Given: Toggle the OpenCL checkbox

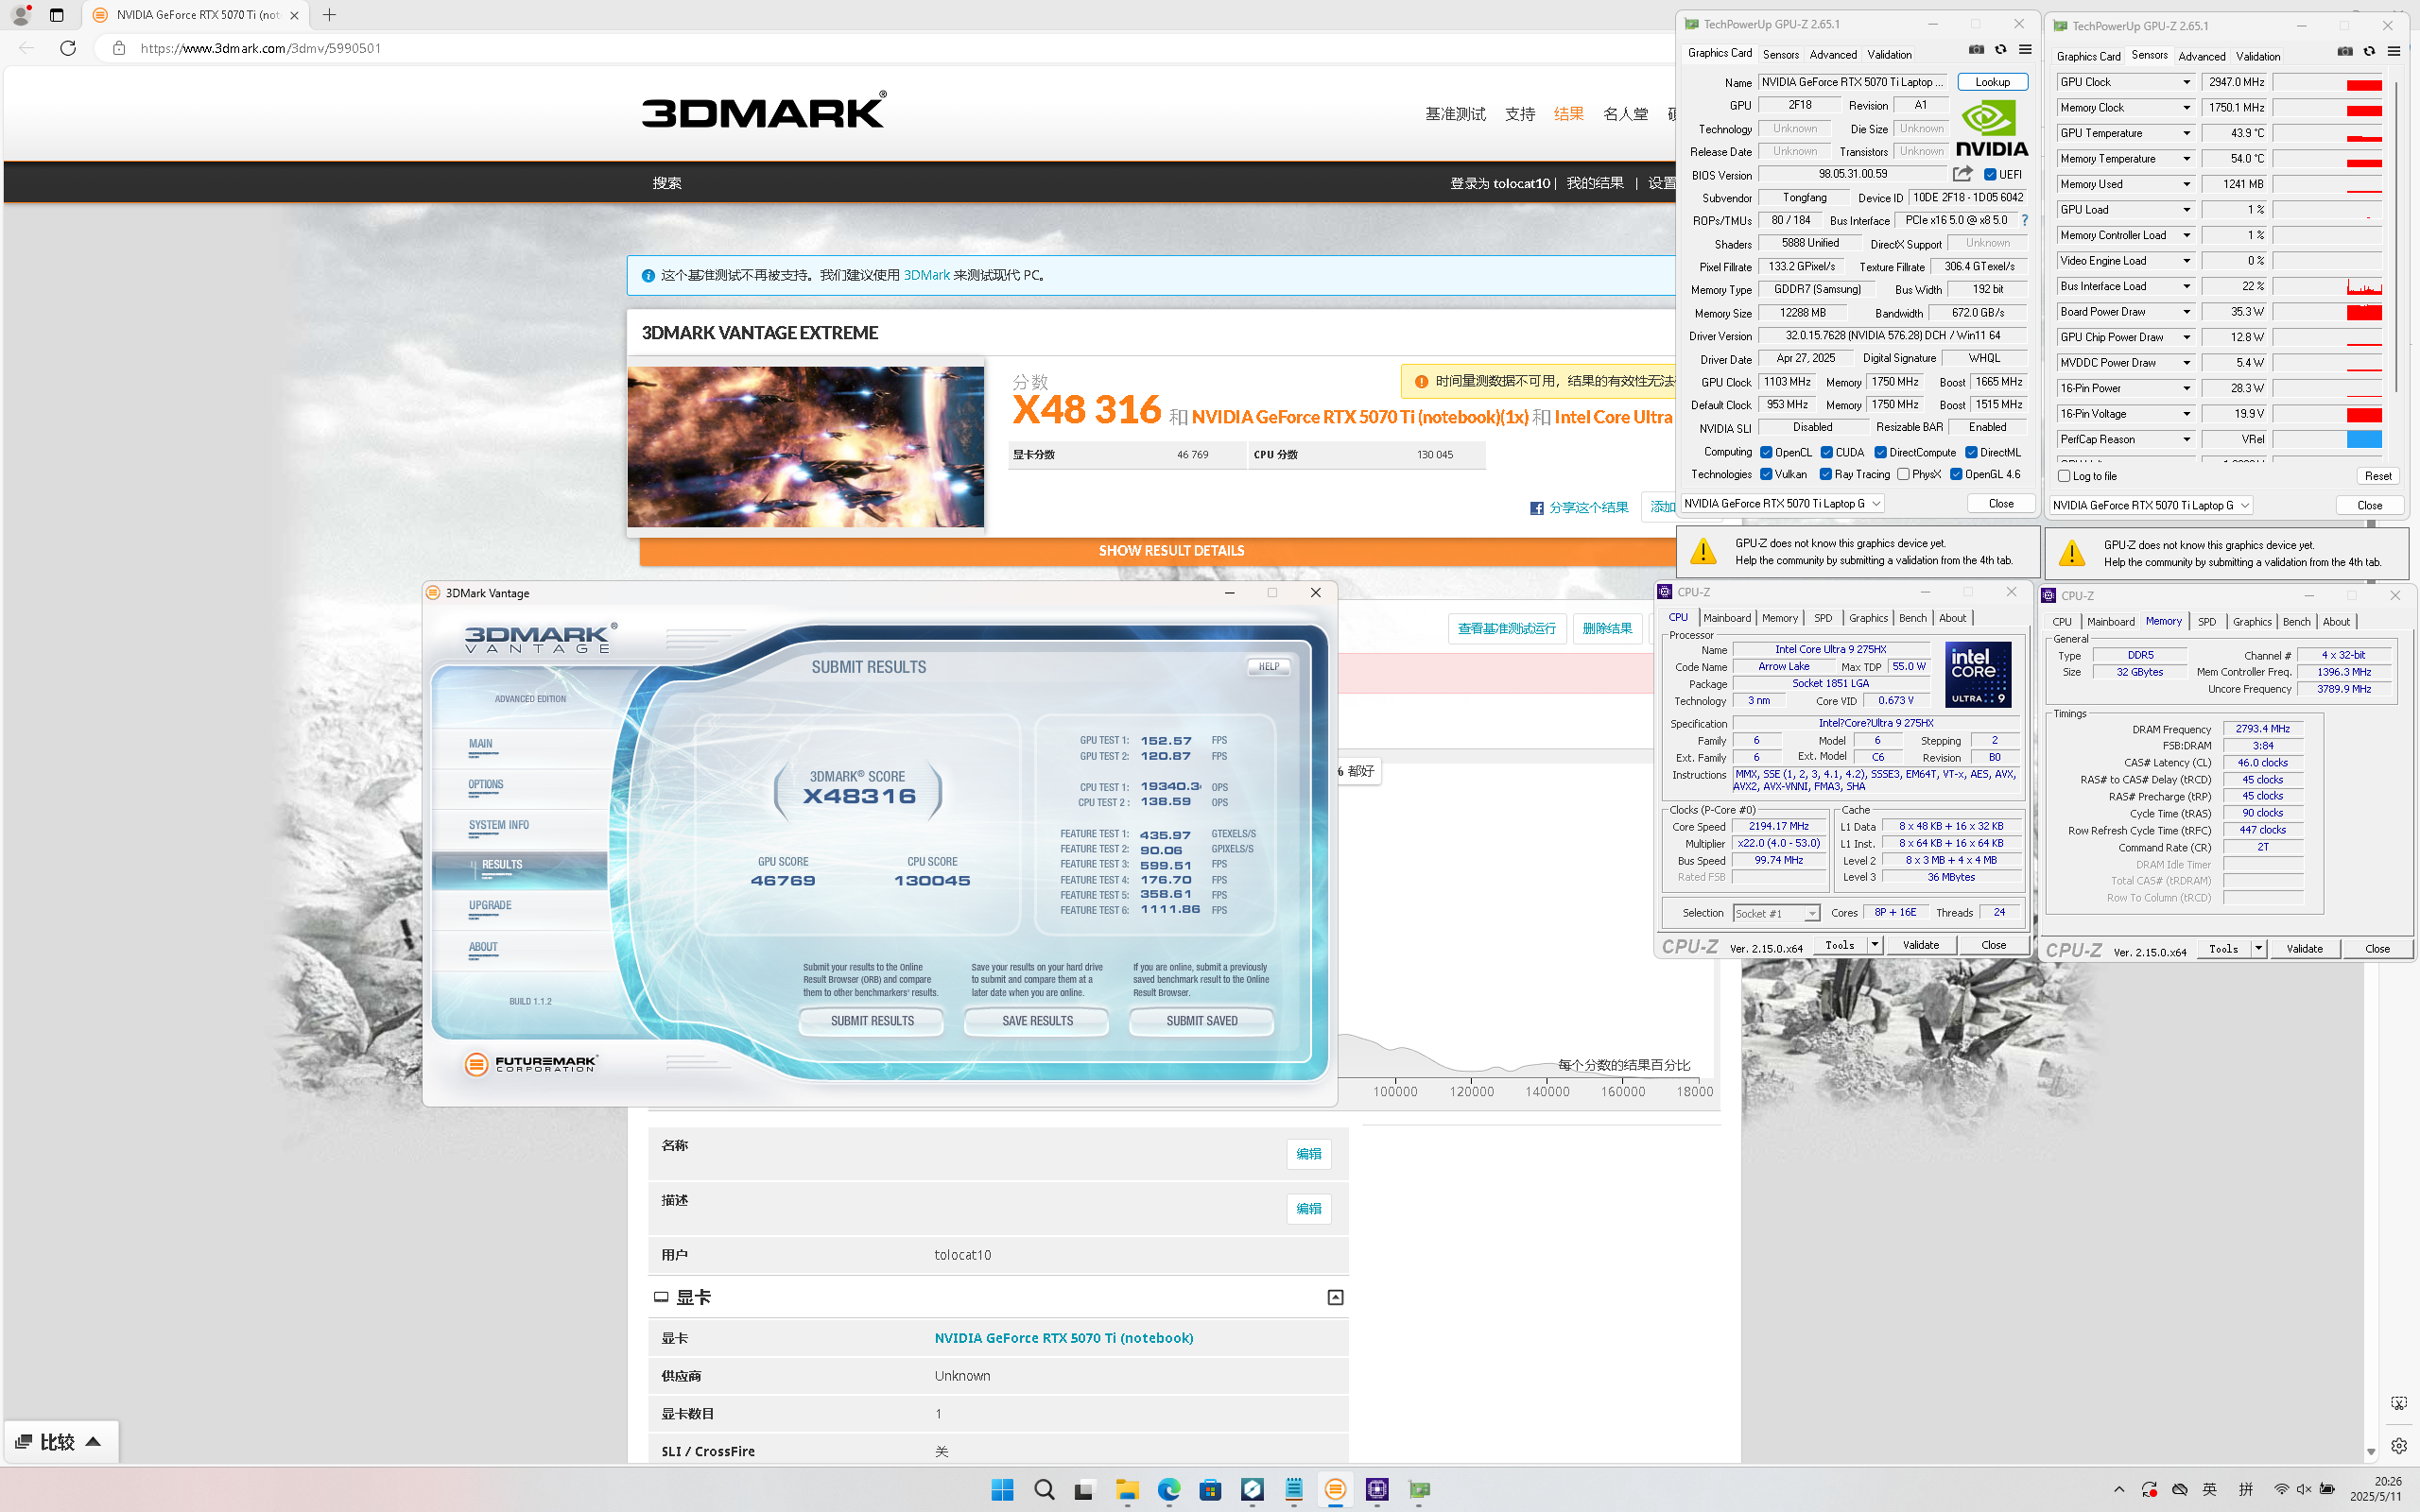Looking at the screenshot, I should click(1766, 452).
